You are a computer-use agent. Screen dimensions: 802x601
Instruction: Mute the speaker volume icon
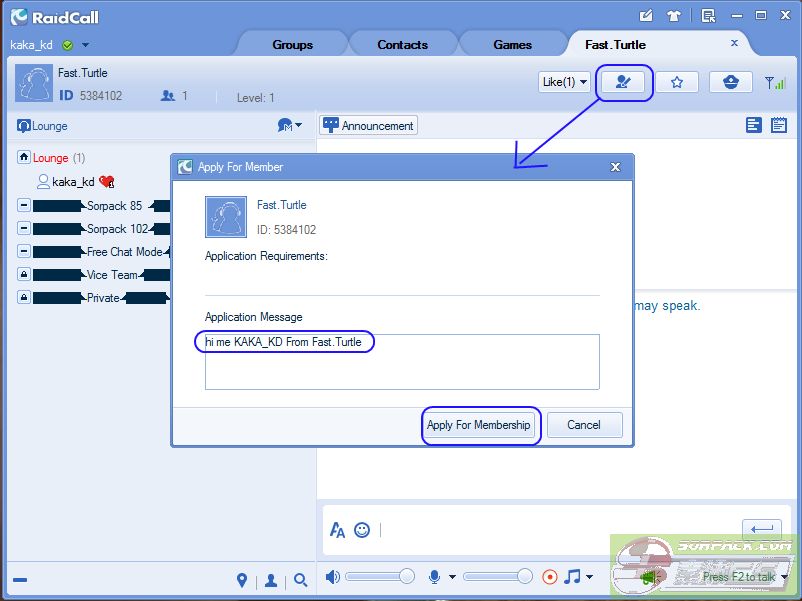[332, 577]
